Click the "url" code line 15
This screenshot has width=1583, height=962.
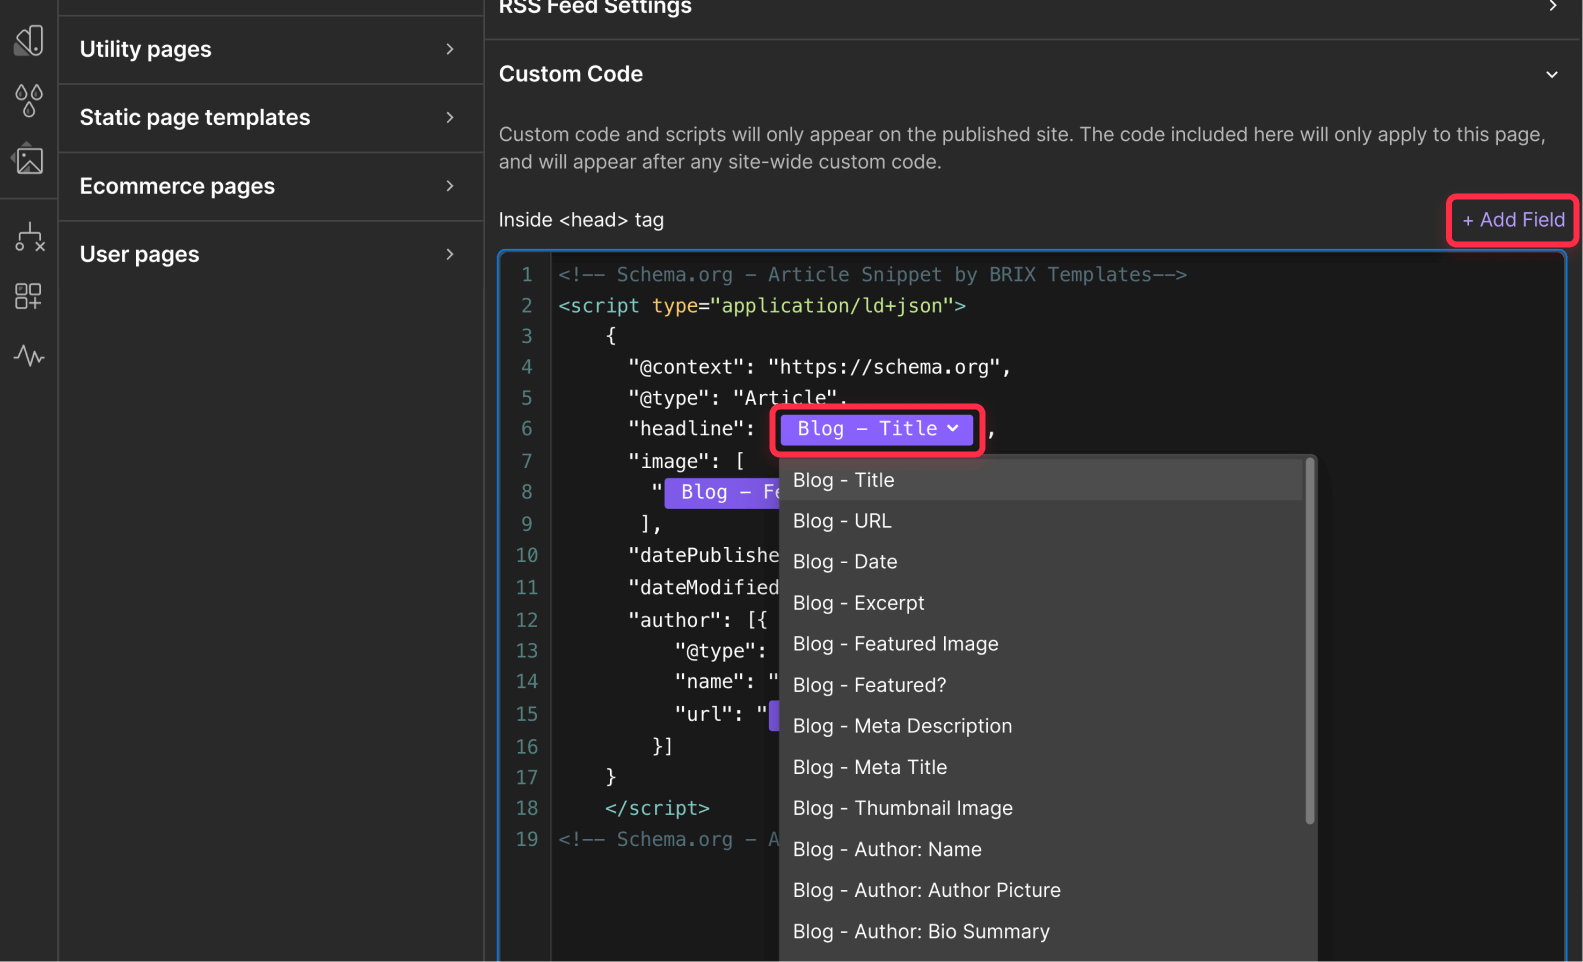click(720, 714)
